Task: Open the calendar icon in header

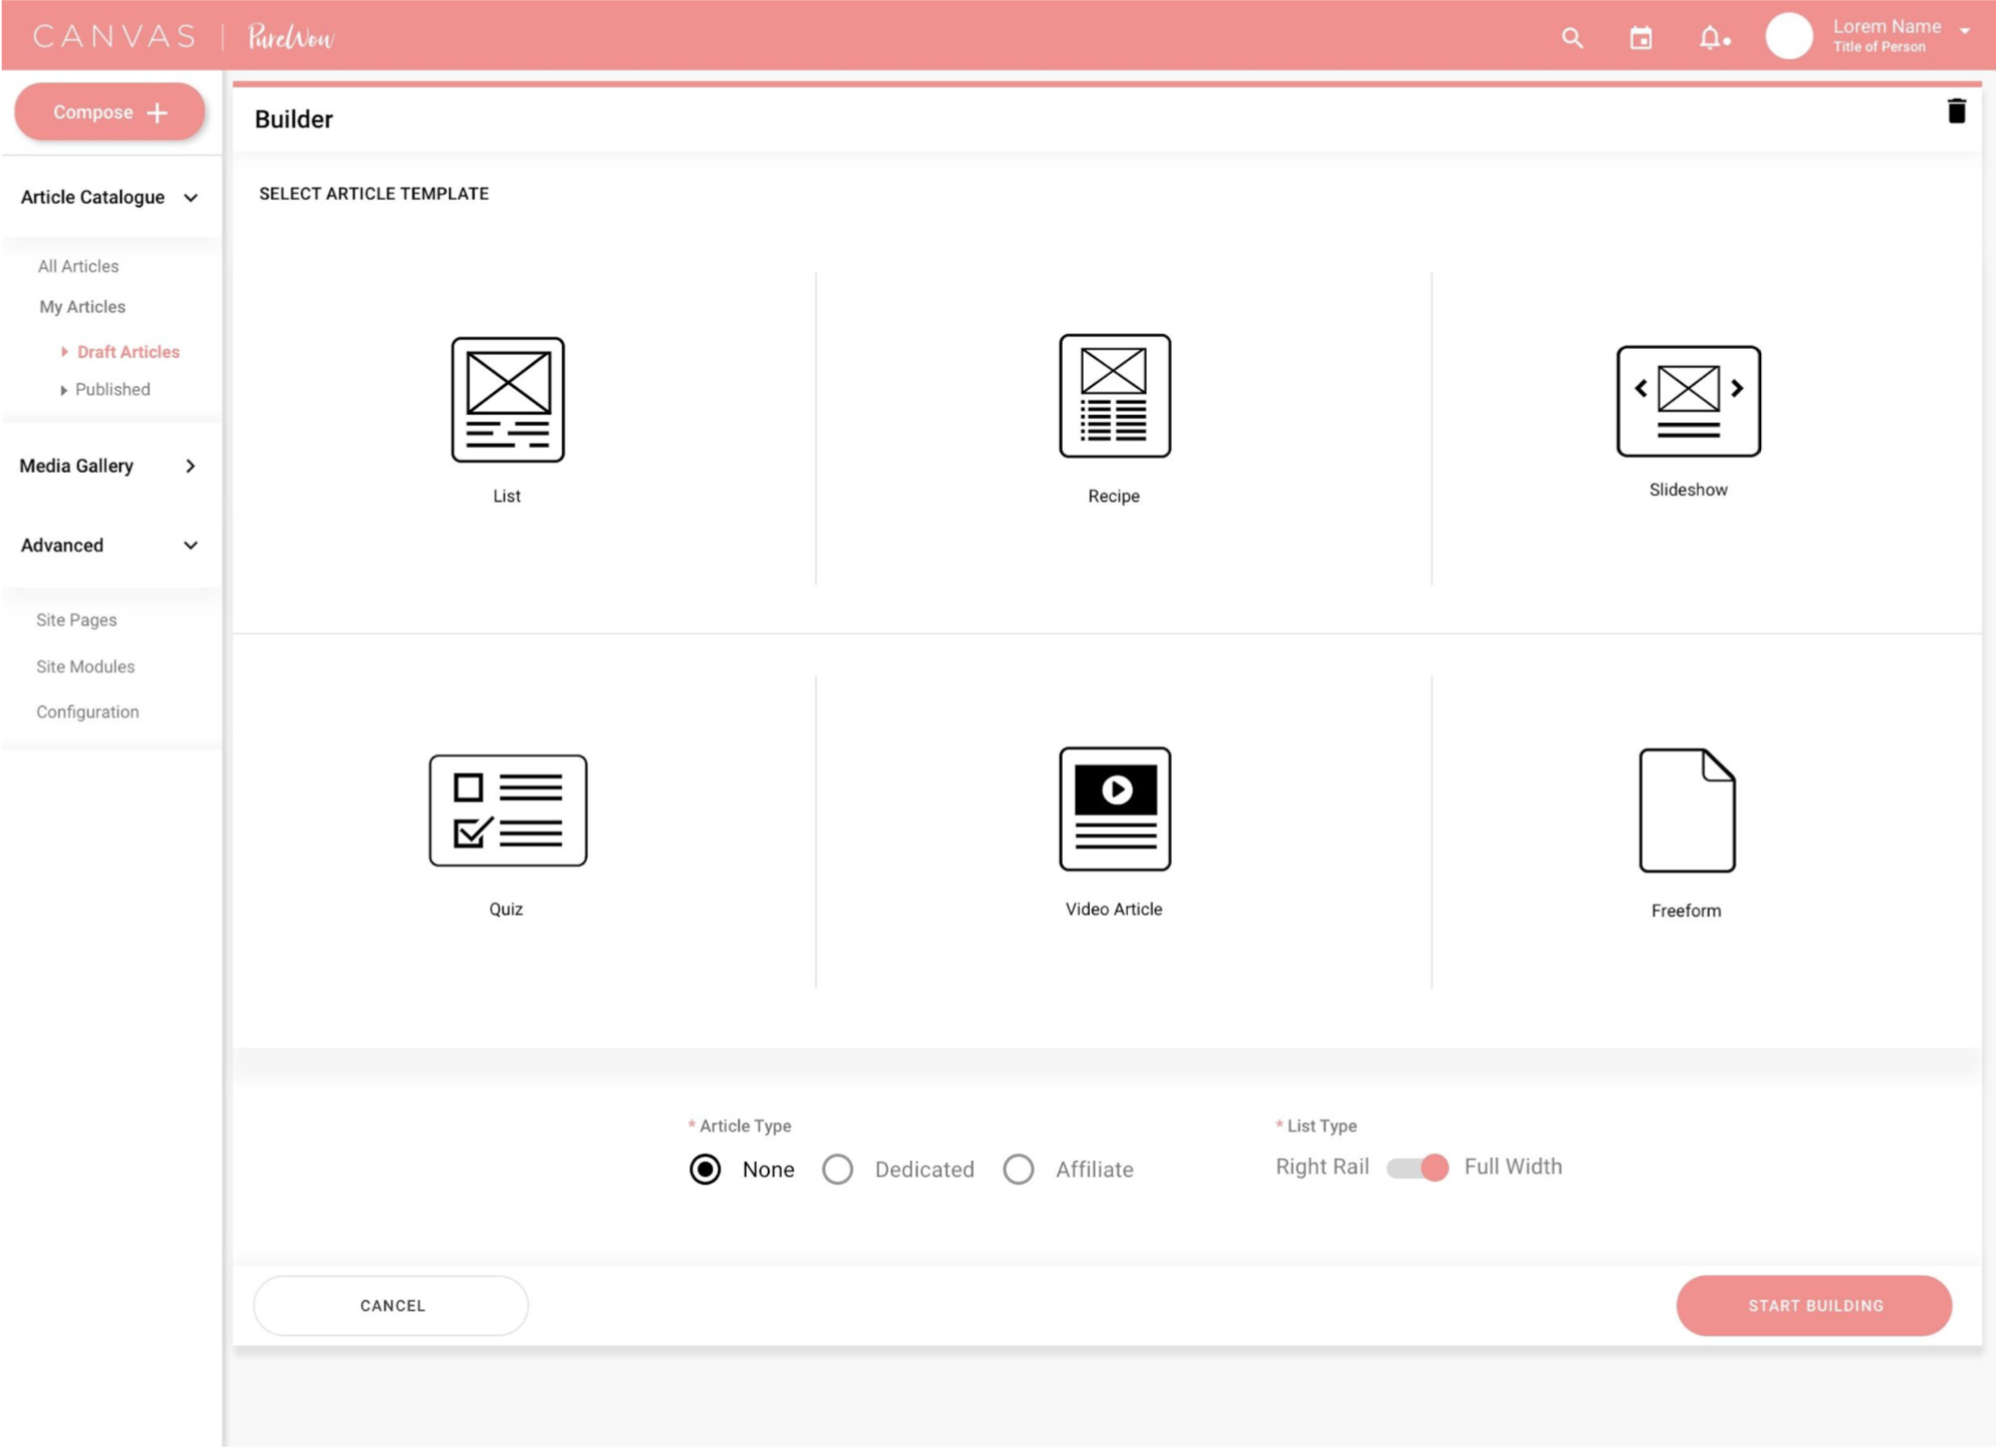Action: (x=1640, y=38)
